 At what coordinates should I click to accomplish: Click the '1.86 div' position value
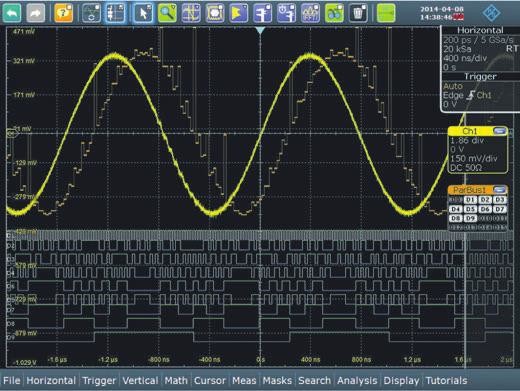(x=467, y=140)
